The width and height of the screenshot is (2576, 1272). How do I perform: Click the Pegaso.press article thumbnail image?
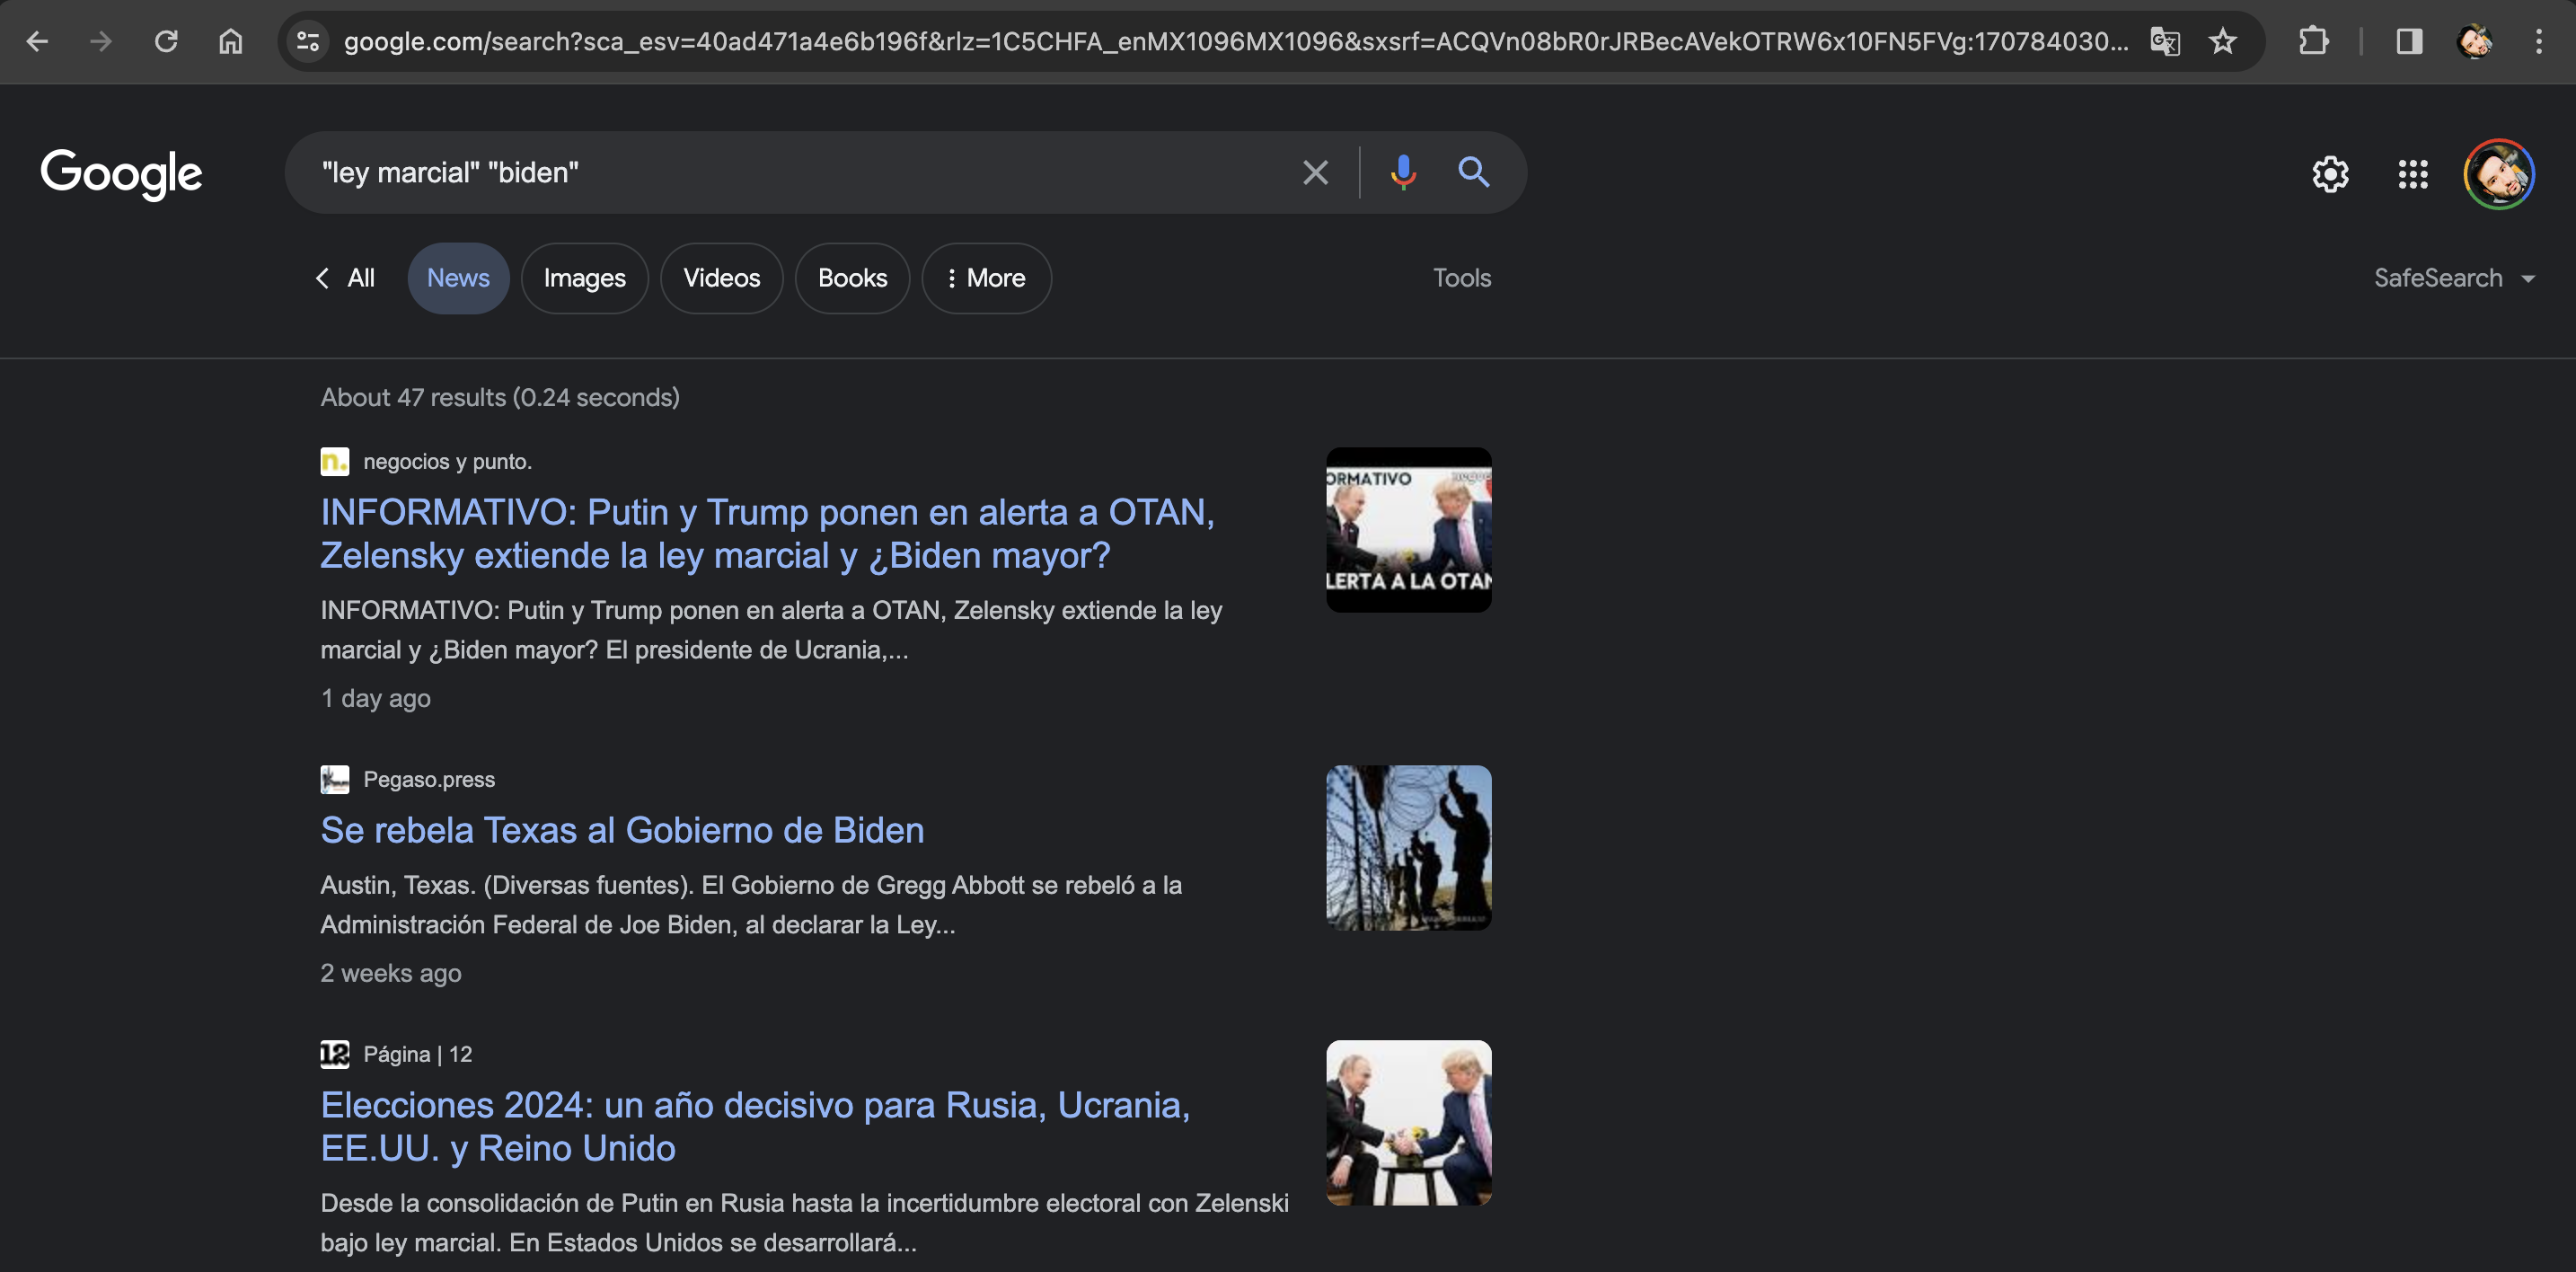click(1408, 848)
